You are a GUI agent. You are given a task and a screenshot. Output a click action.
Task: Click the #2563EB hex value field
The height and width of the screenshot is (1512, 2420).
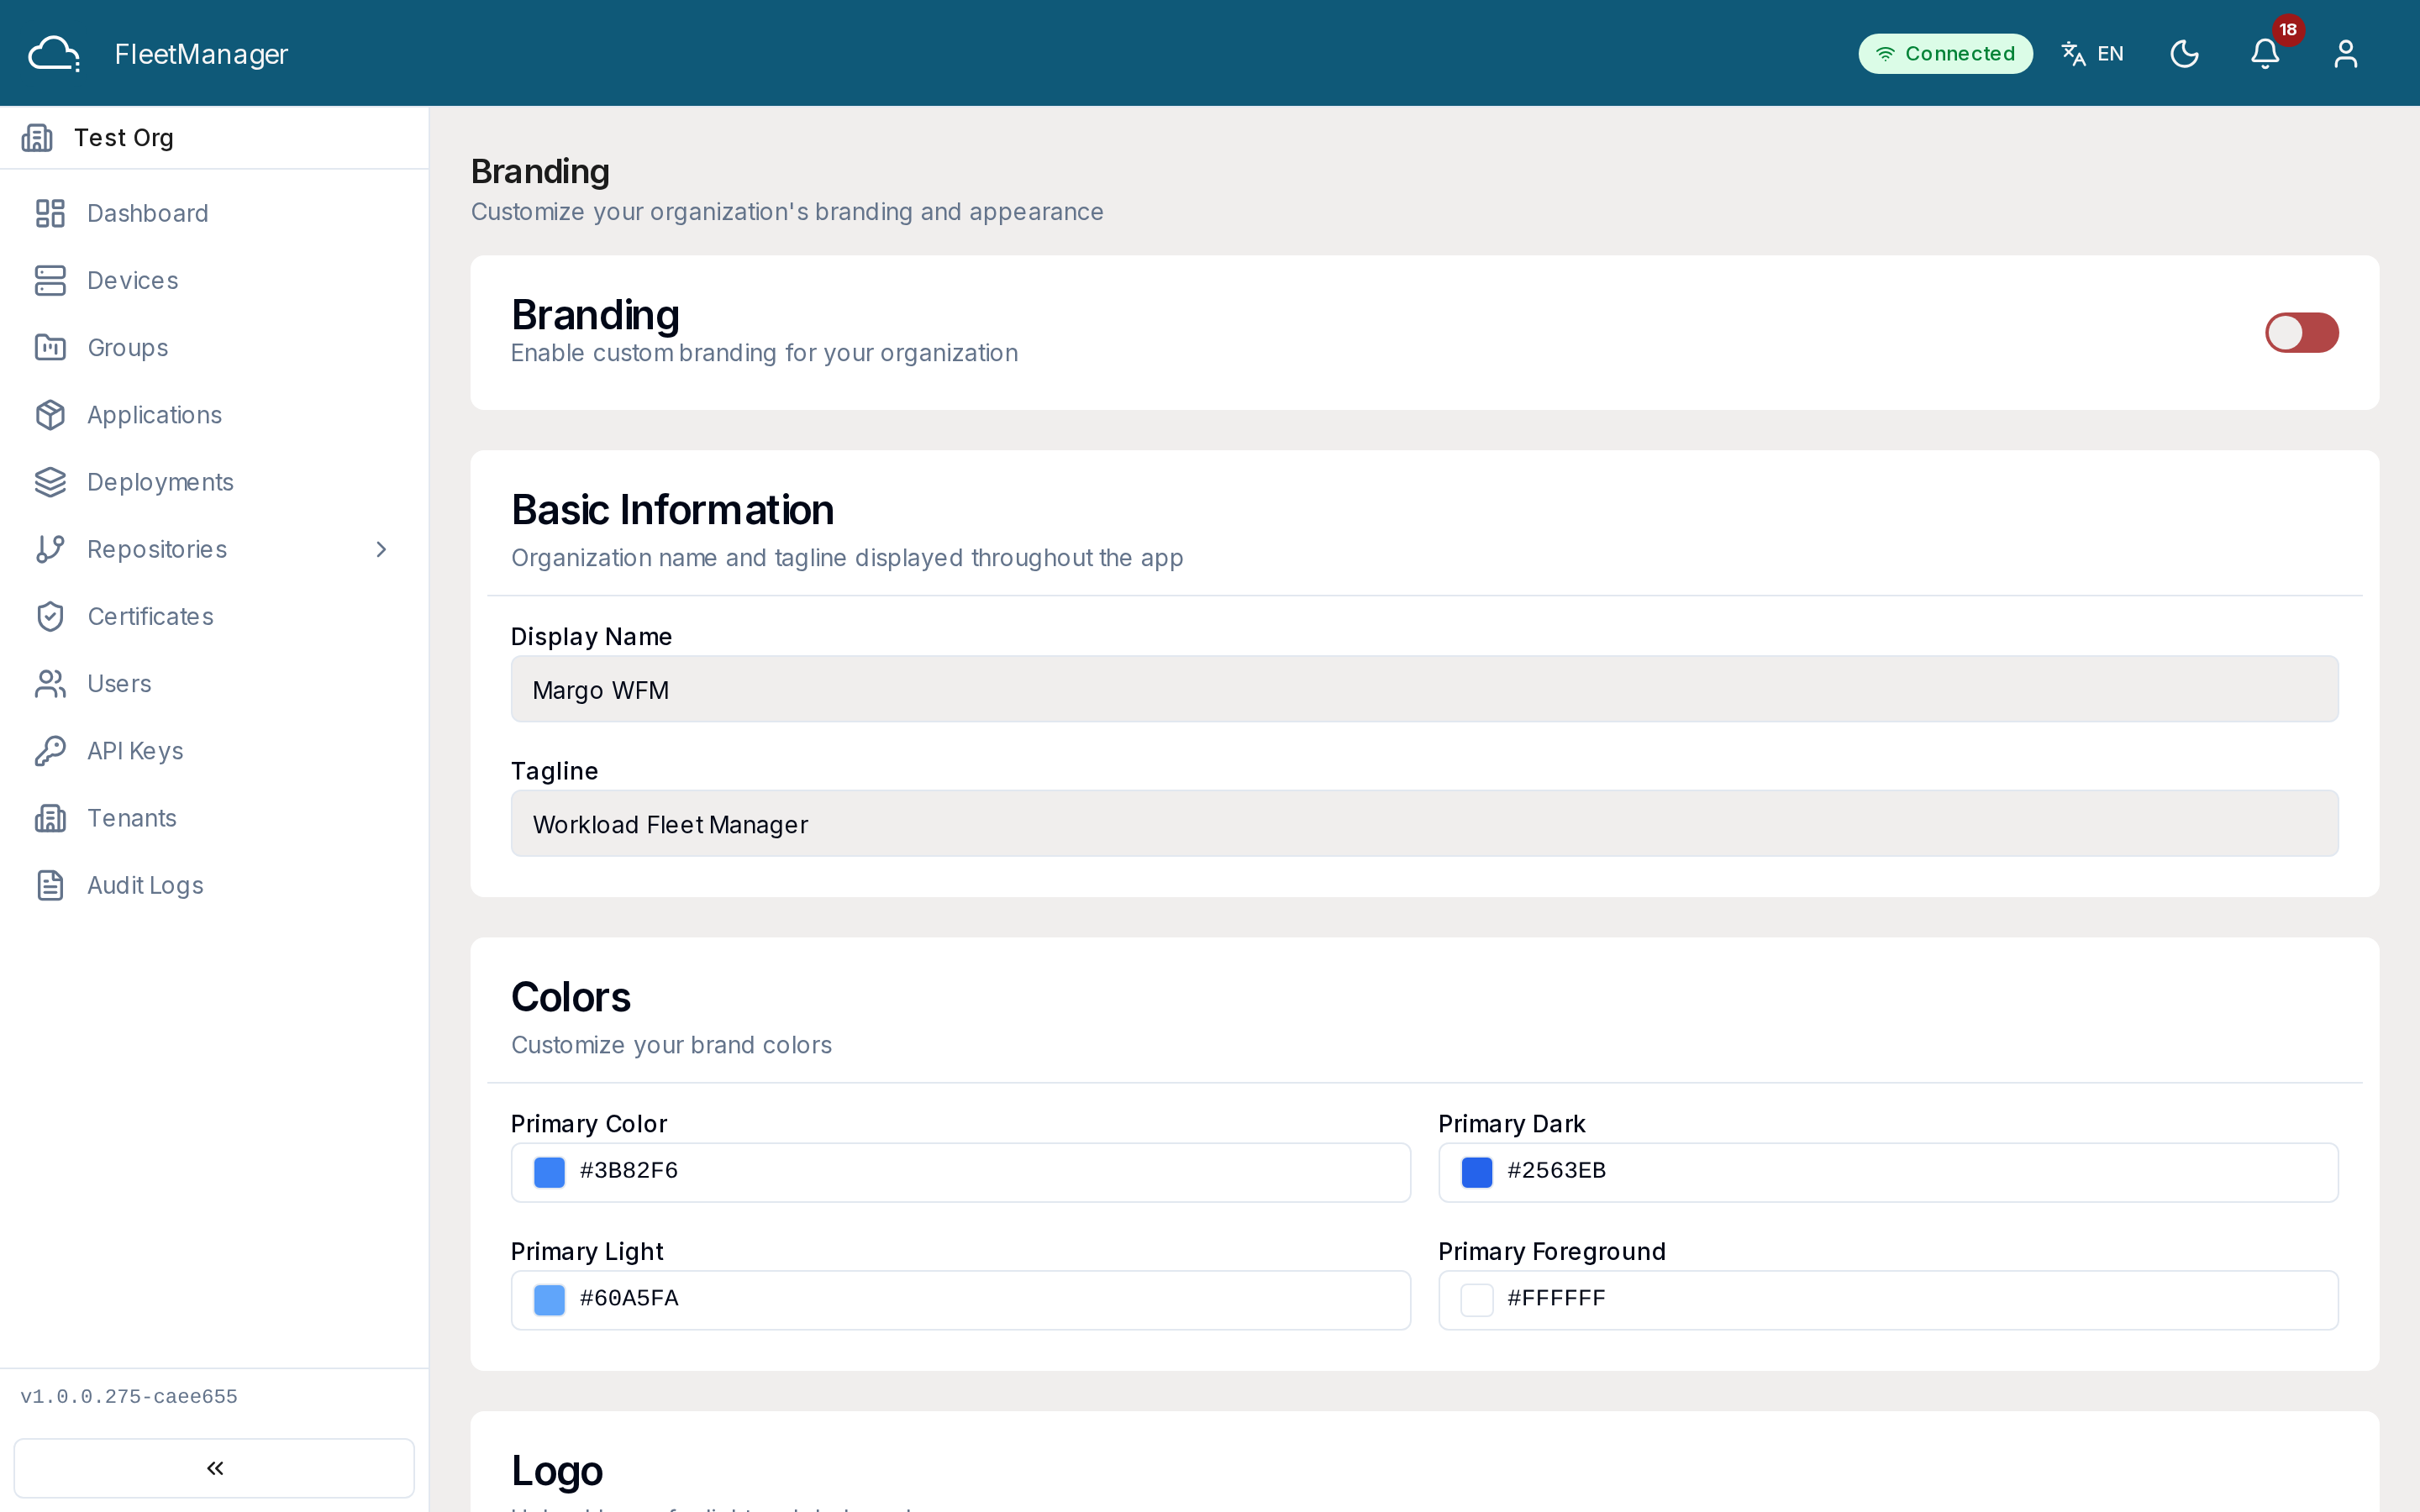tap(1888, 1172)
